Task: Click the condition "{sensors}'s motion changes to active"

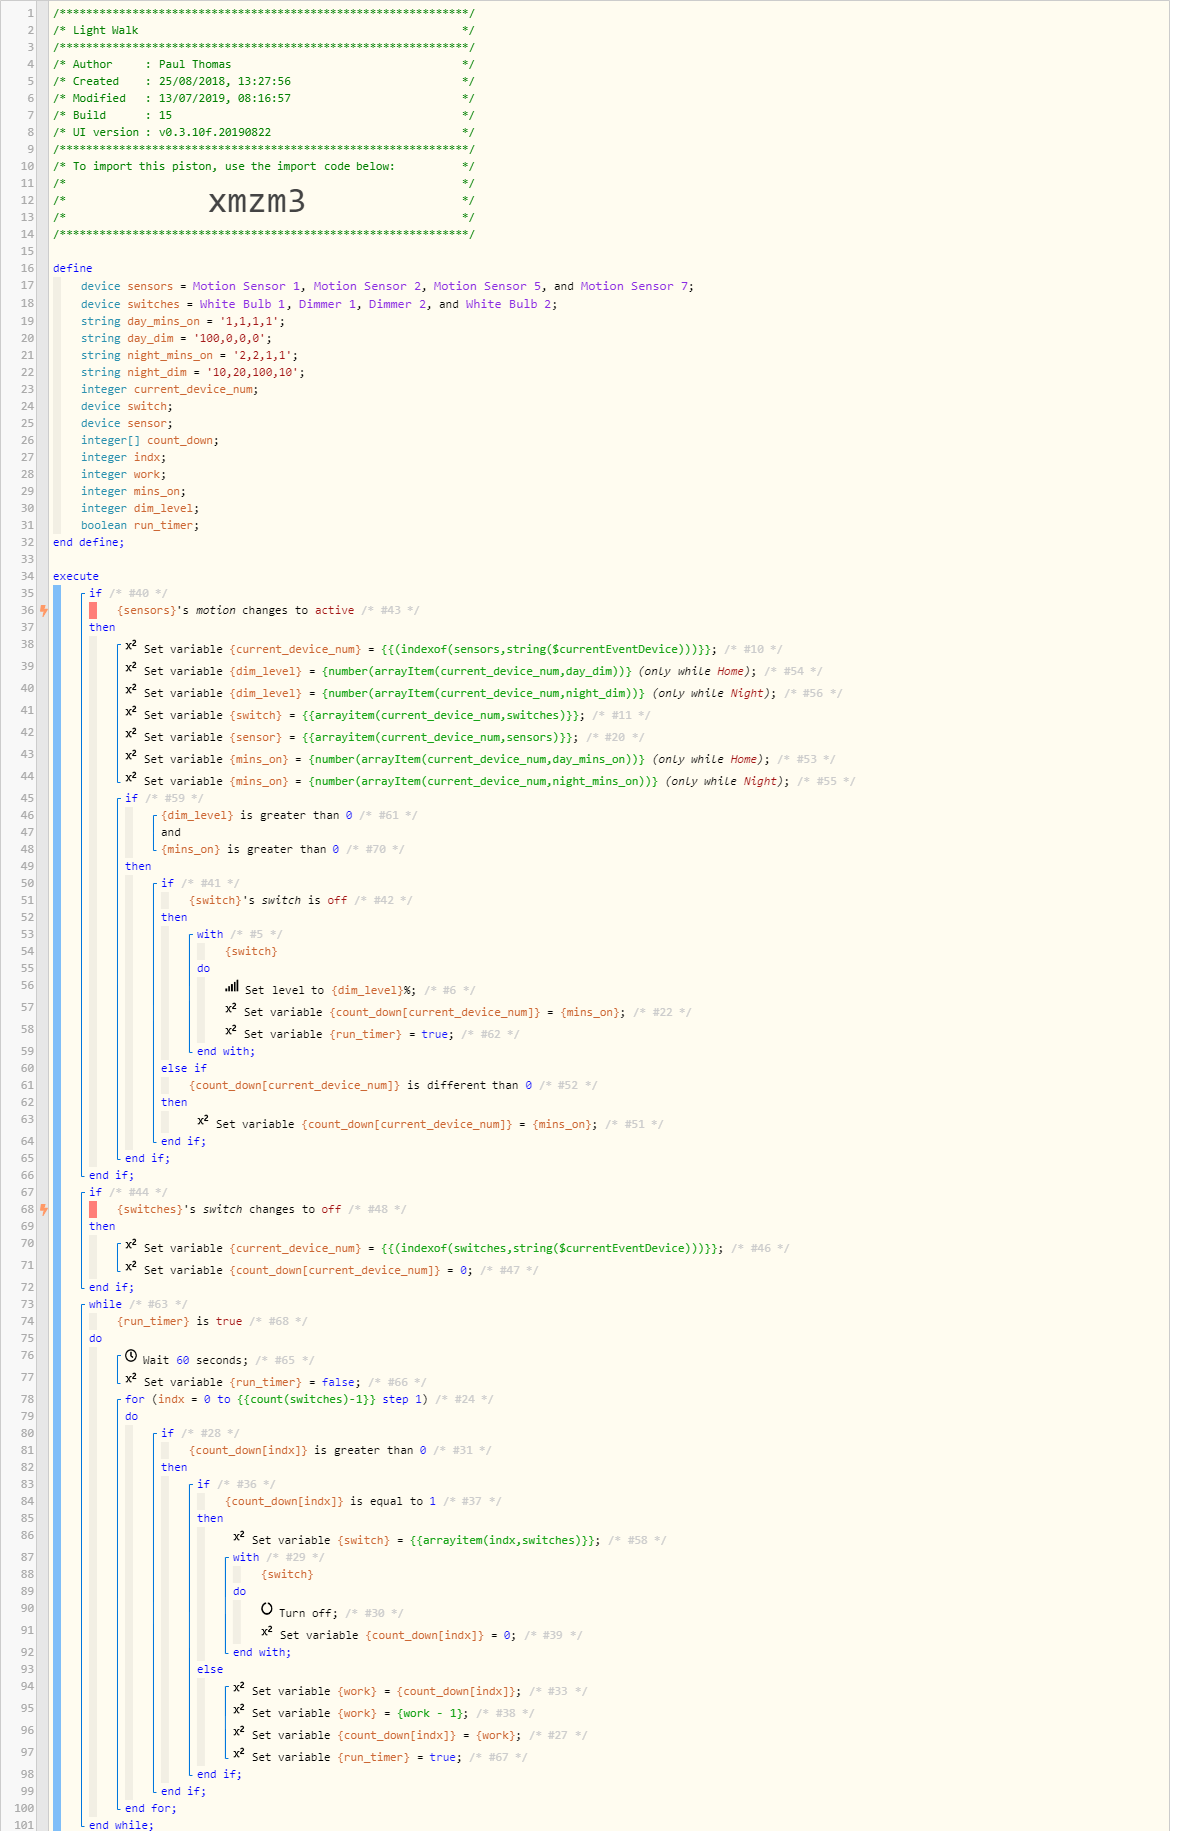Action: pyautogui.click(x=235, y=610)
